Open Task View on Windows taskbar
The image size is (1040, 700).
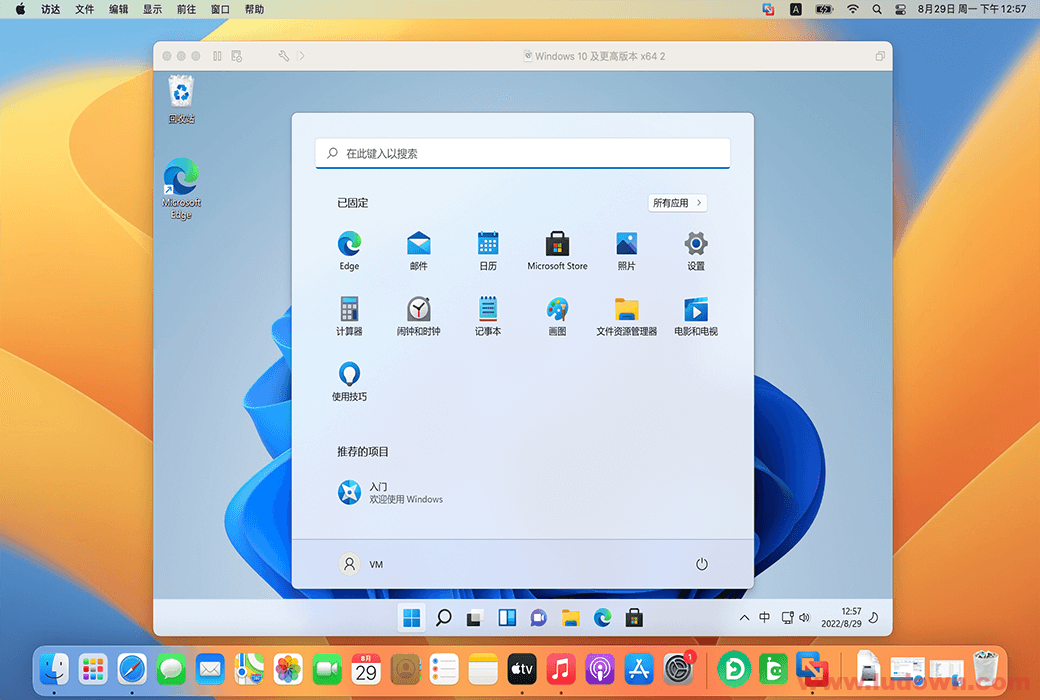(475, 618)
